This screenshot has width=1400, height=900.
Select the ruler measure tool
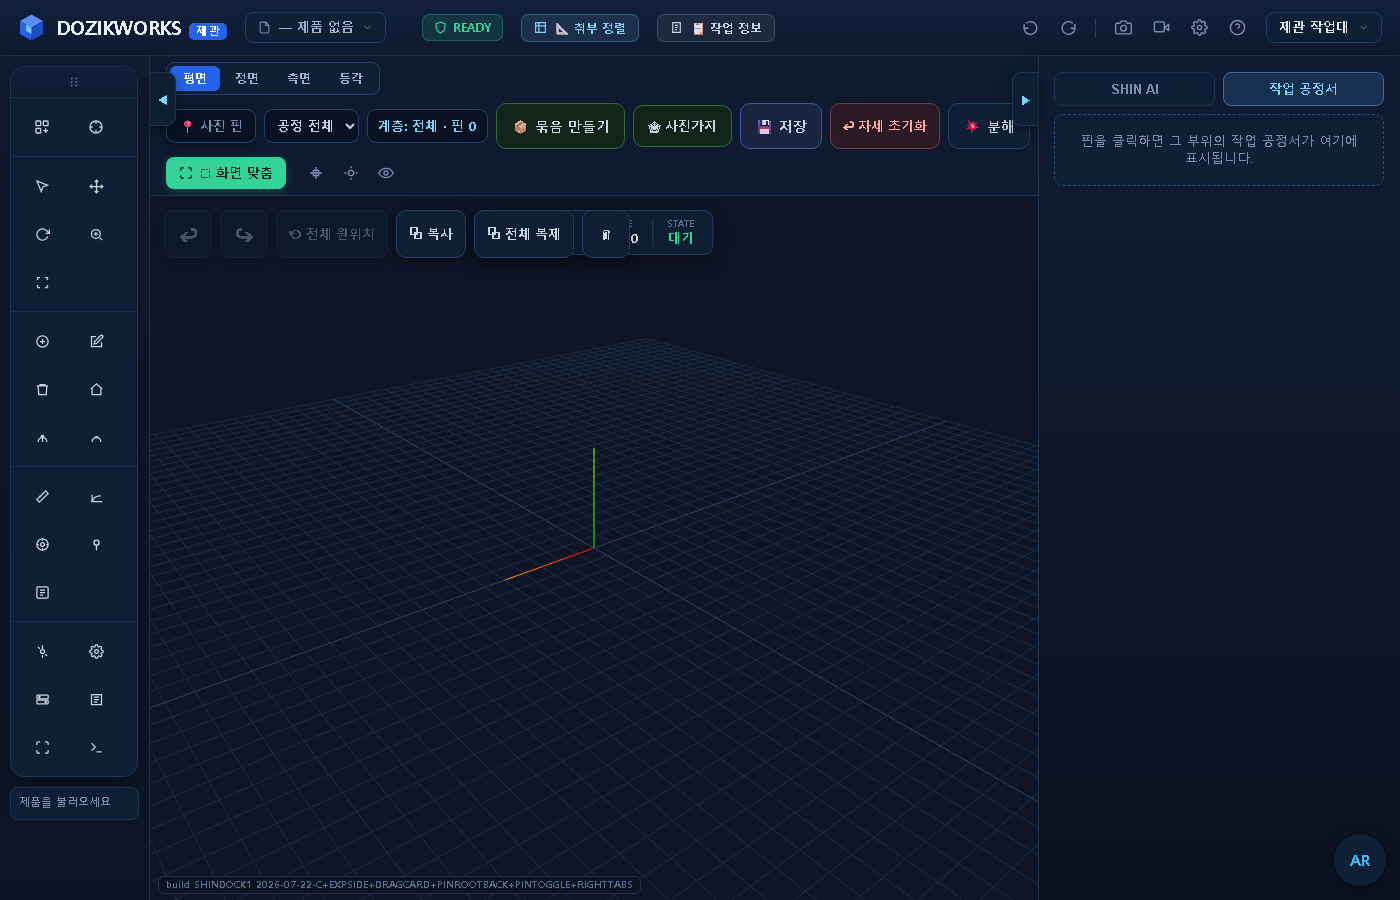click(42, 497)
